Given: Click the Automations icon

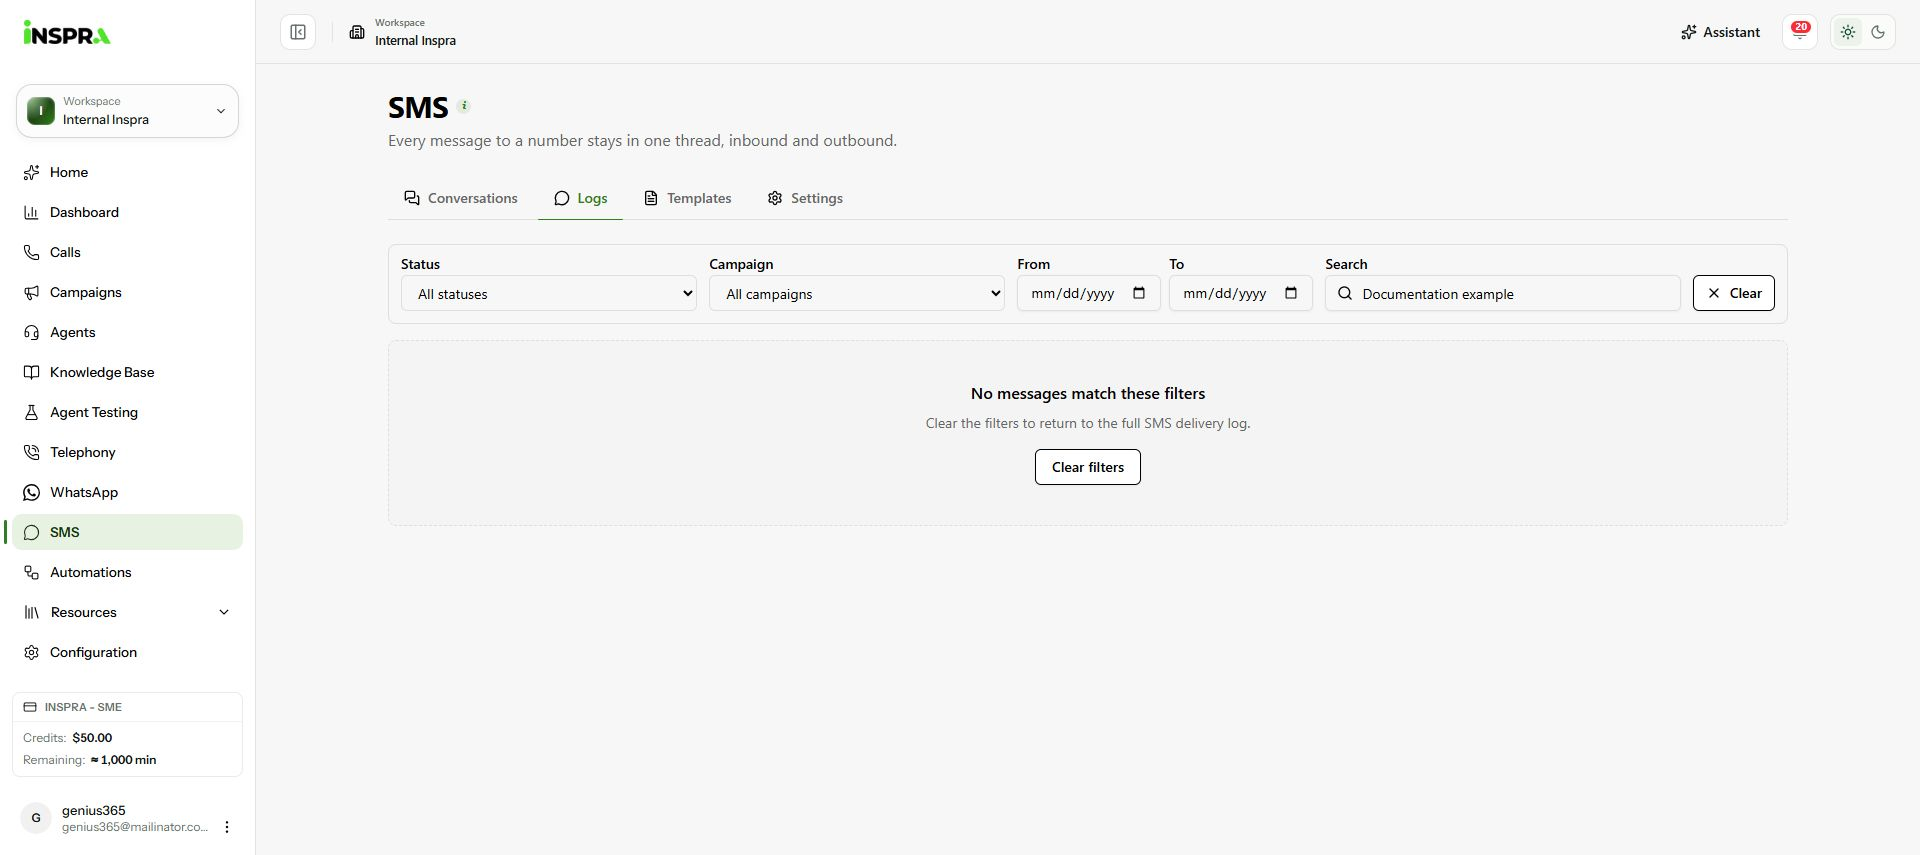Looking at the screenshot, I should click(31, 572).
